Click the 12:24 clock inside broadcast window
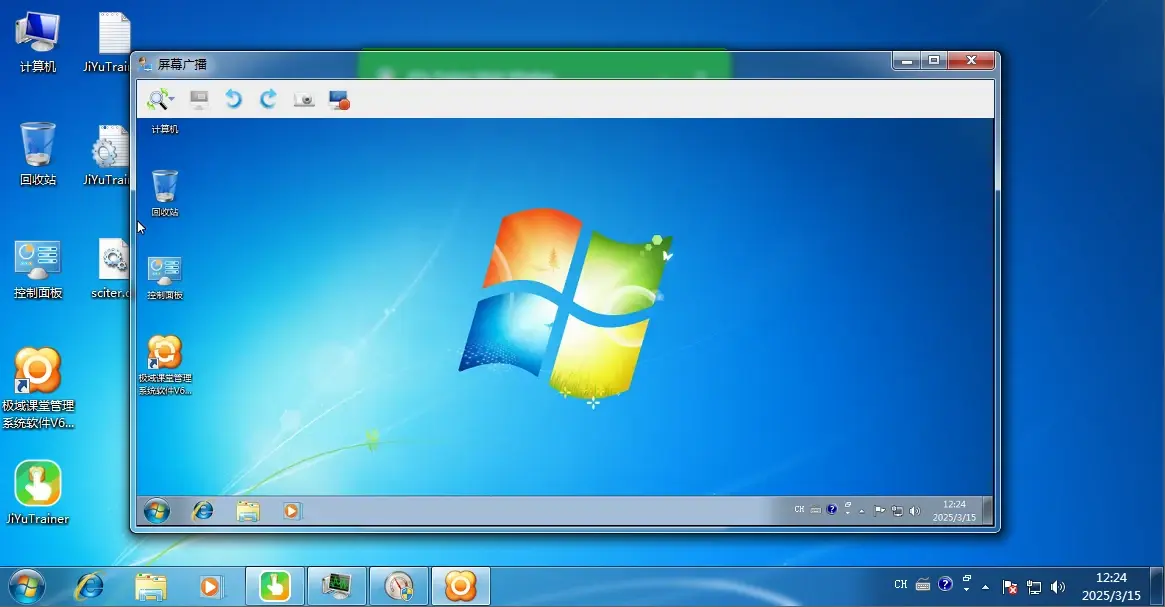Image resolution: width=1165 pixels, height=607 pixels. 955,510
